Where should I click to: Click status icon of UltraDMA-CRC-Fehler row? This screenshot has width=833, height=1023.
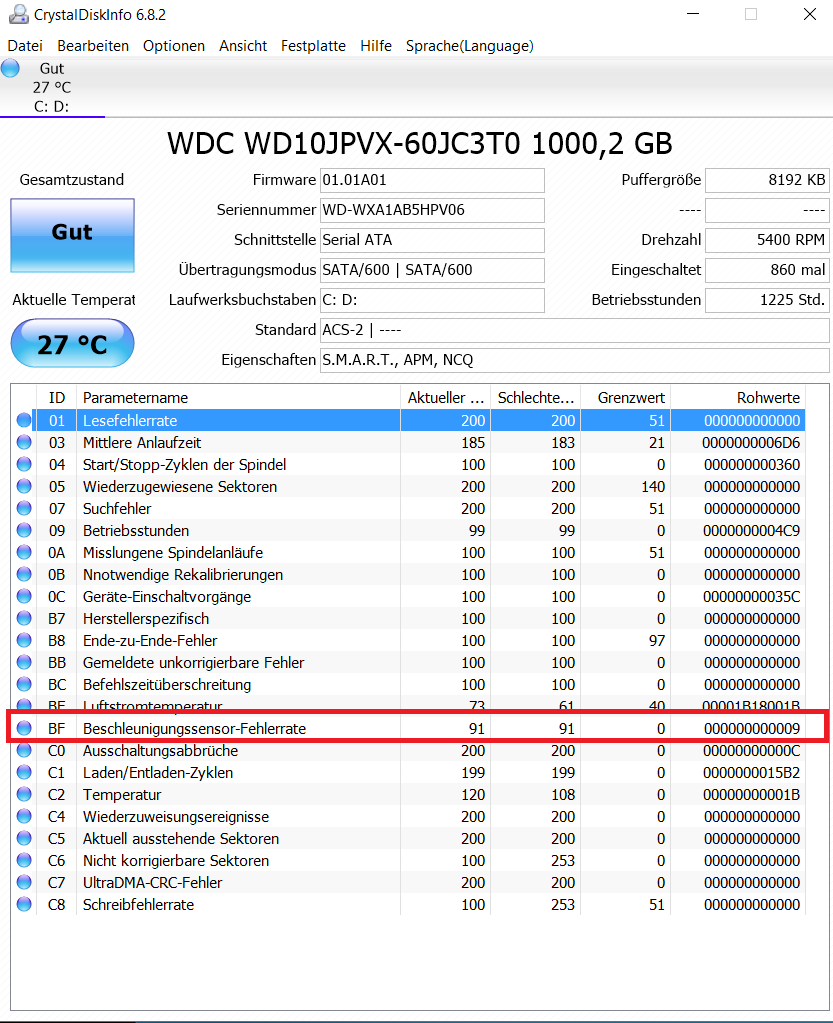pyautogui.click(x=24, y=882)
